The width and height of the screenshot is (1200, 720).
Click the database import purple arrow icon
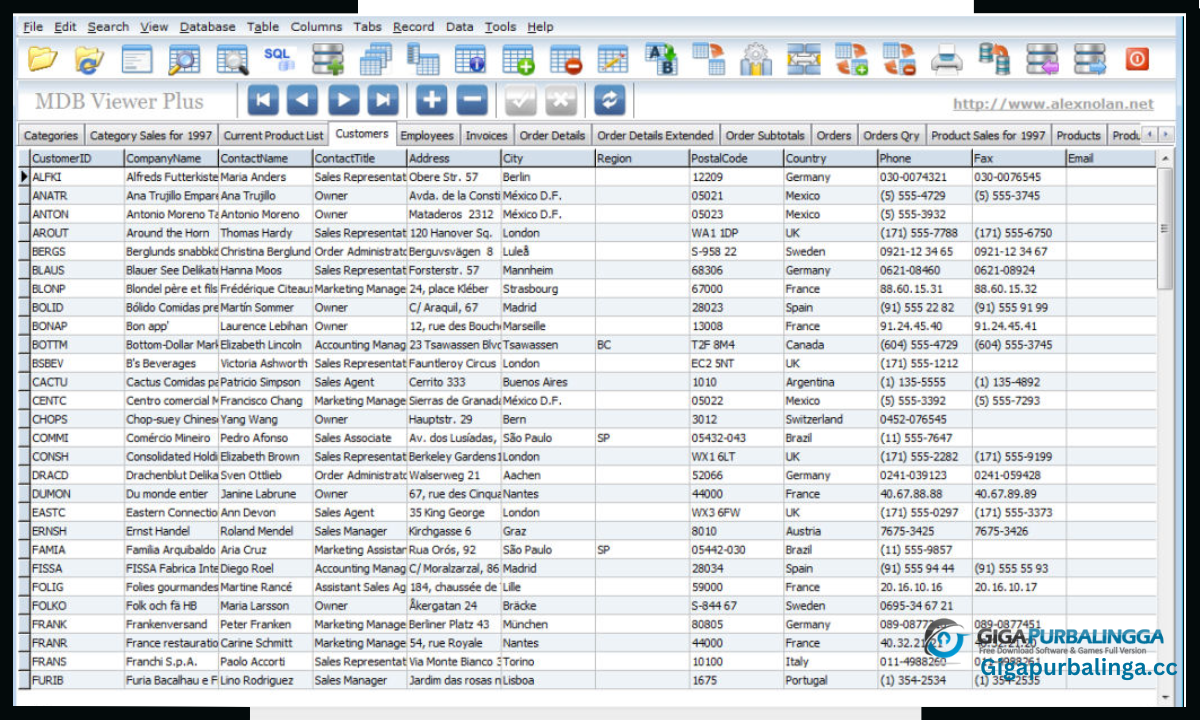pos(1043,60)
